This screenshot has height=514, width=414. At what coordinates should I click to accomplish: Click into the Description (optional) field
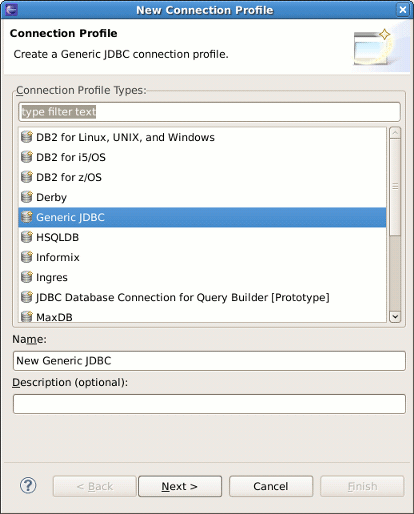(209, 404)
